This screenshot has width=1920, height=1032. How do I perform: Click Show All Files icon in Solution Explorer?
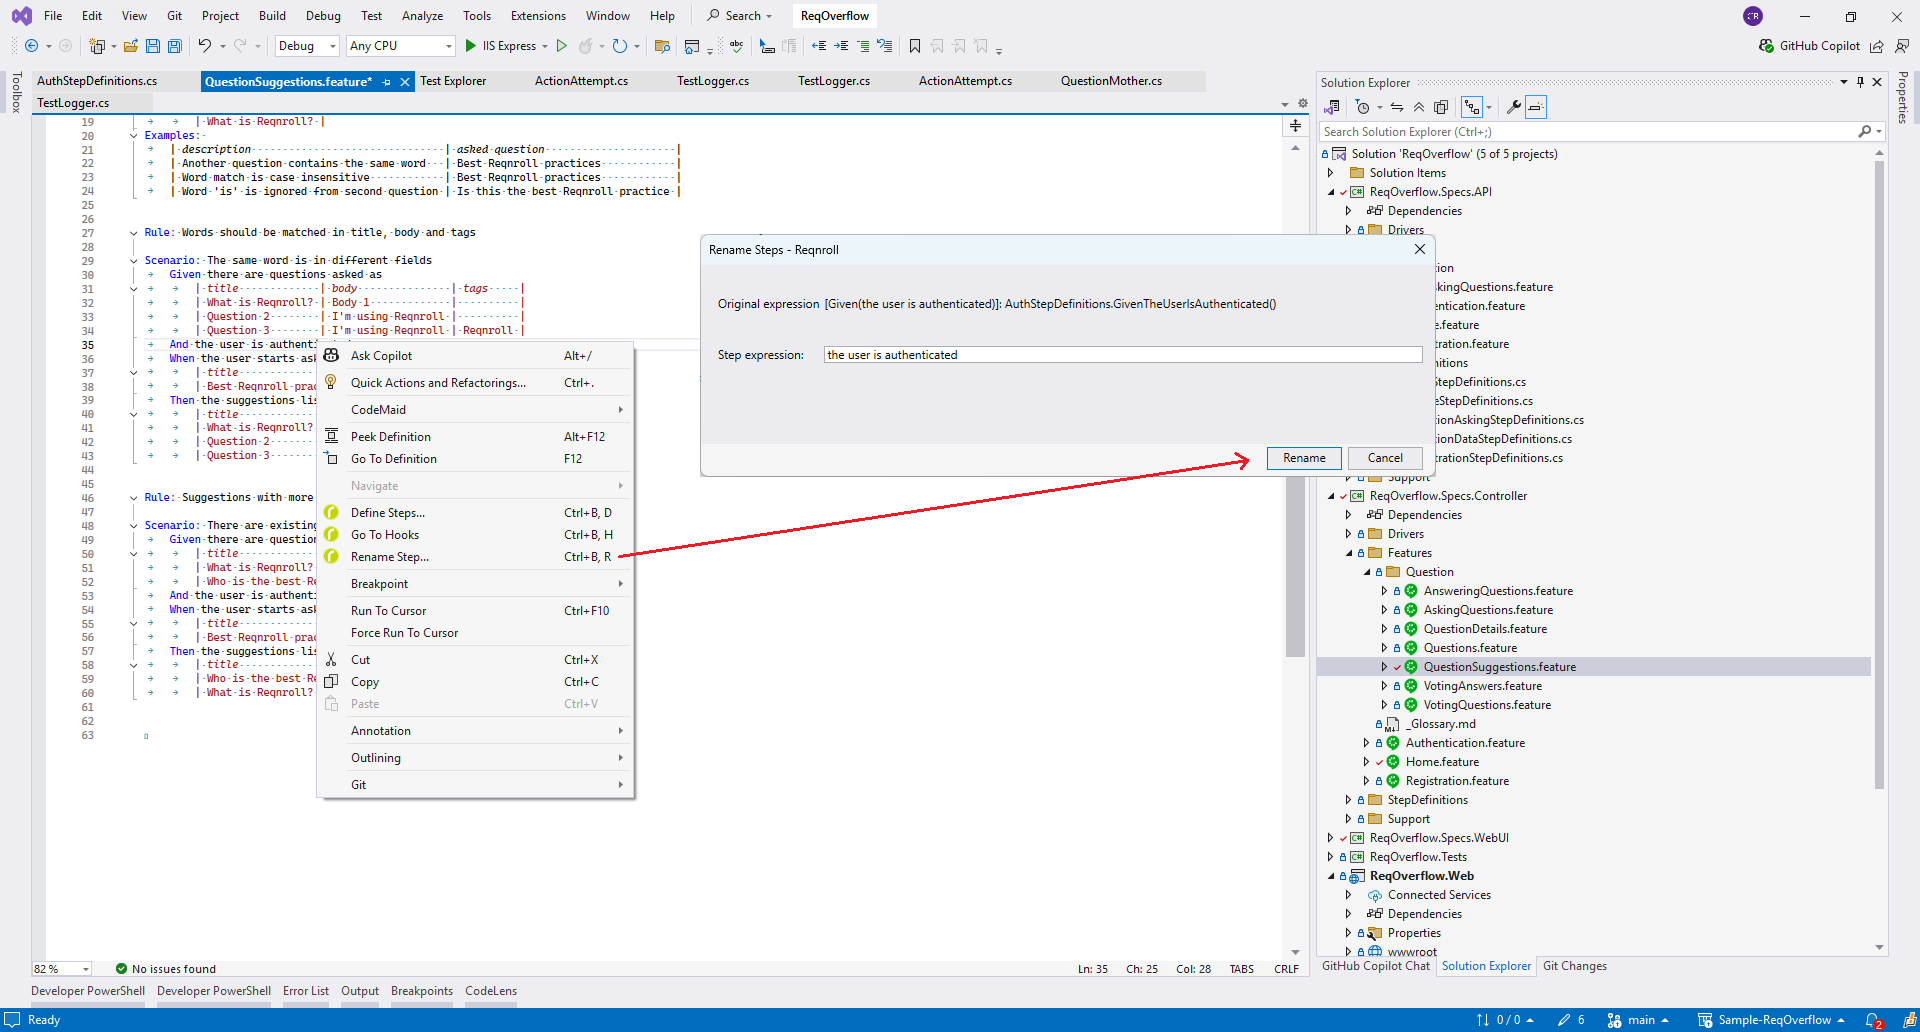(1441, 107)
